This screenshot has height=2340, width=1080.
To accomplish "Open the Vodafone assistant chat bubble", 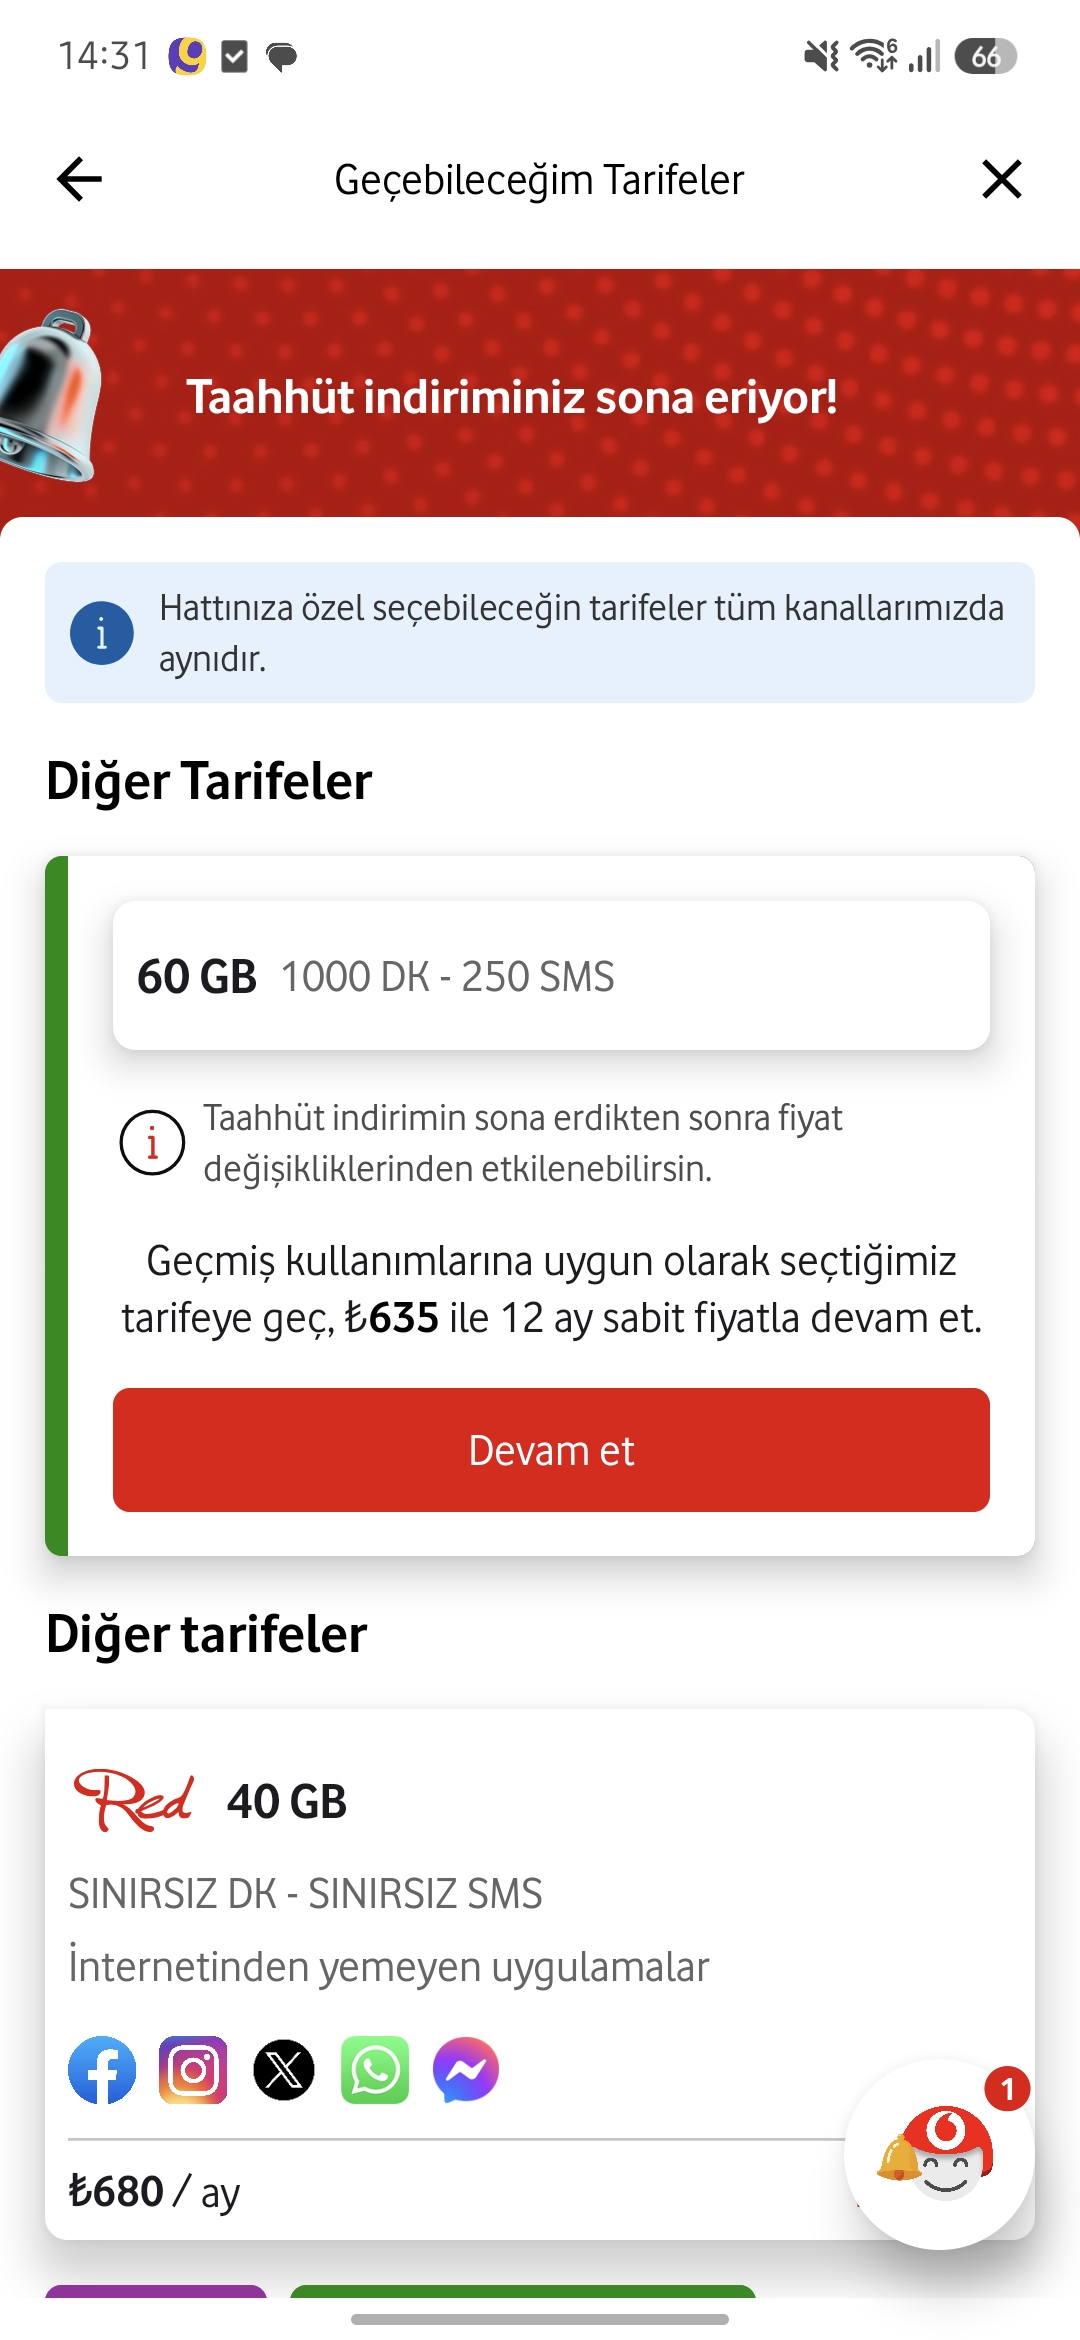I will tap(939, 2154).
